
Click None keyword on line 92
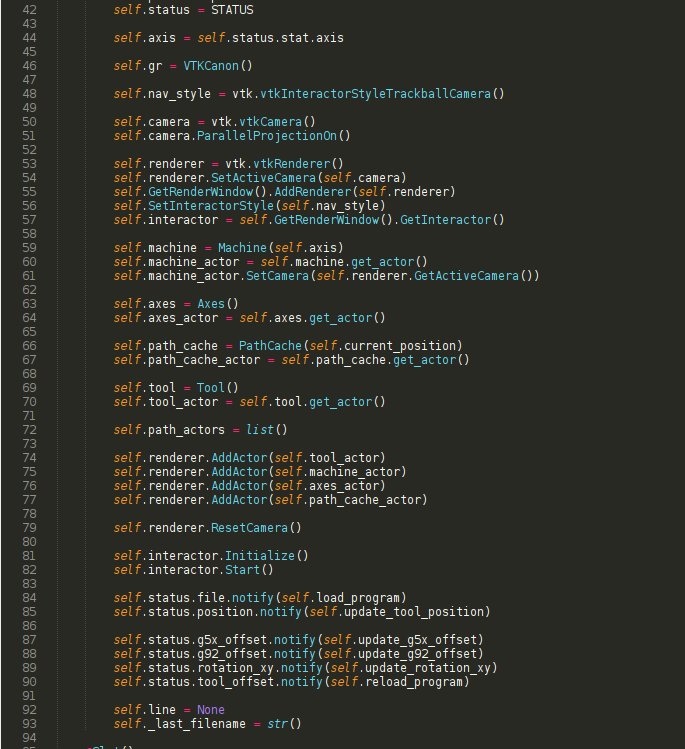click(x=211, y=710)
